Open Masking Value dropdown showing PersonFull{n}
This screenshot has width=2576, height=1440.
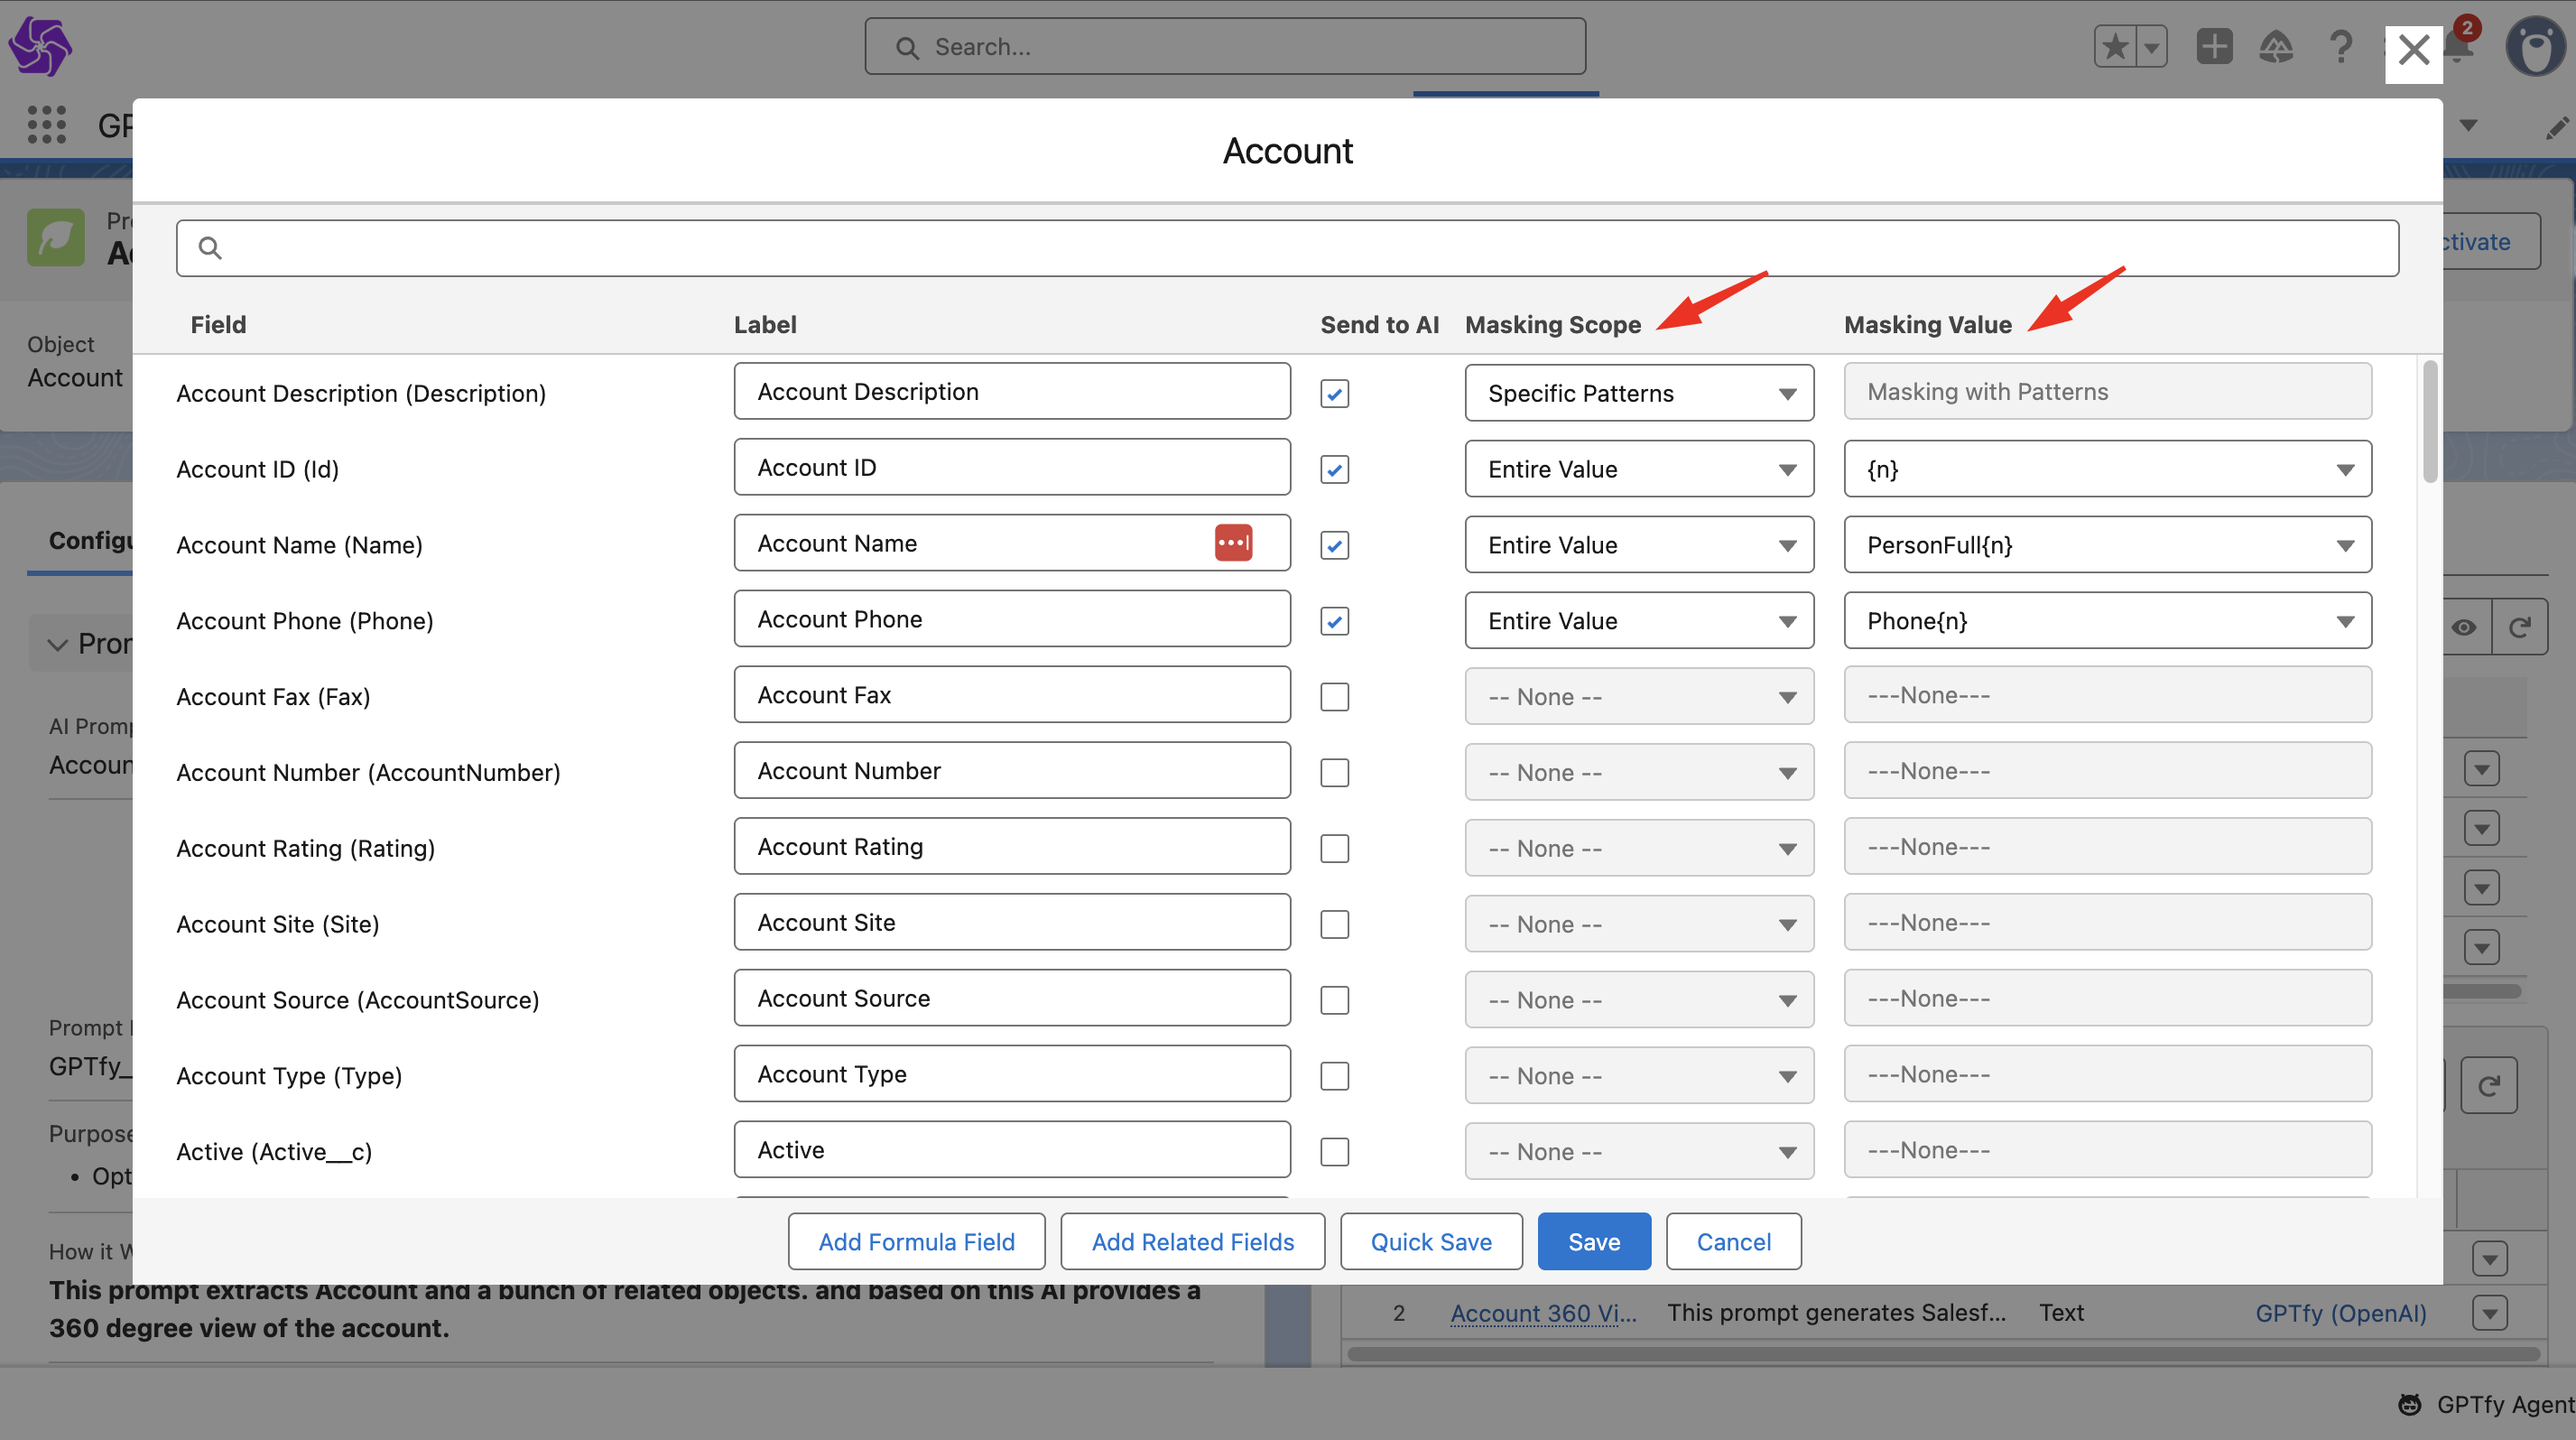click(x=2106, y=545)
